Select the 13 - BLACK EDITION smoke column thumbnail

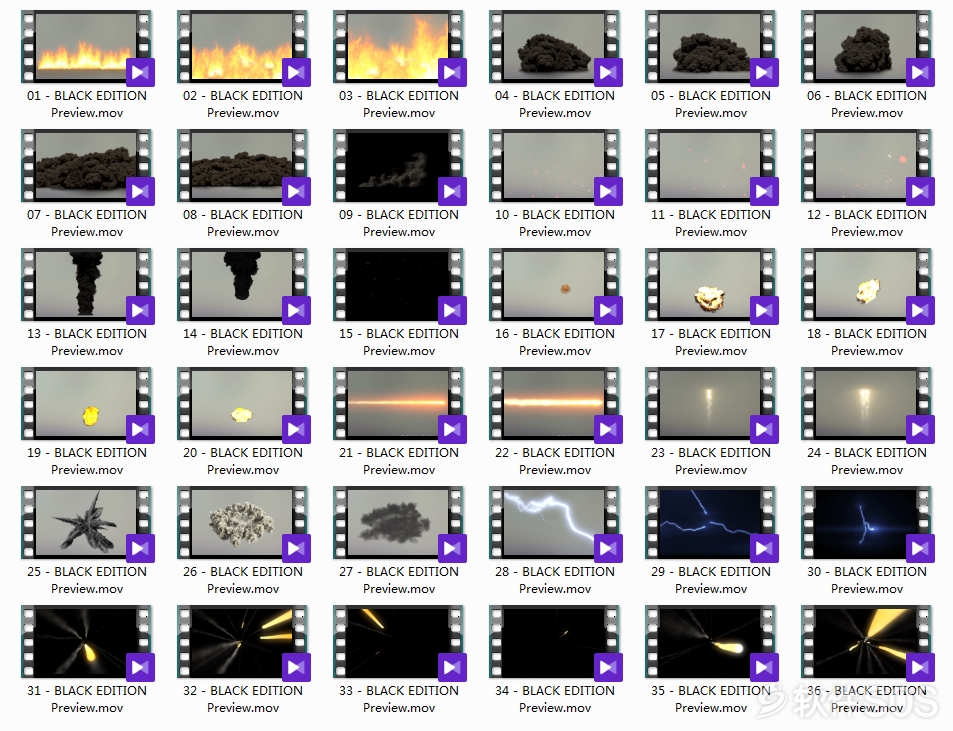[x=86, y=284]
